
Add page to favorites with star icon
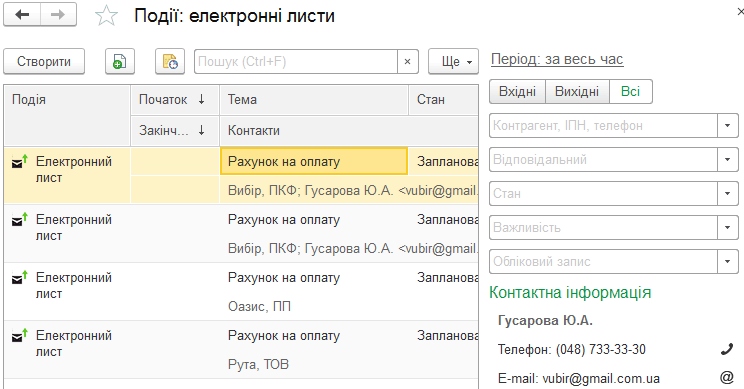click(106, 16)
